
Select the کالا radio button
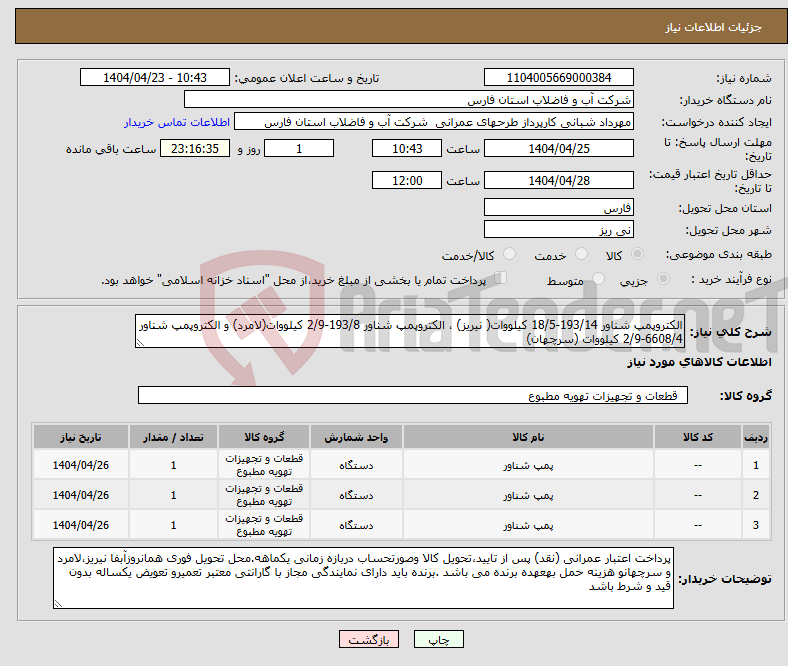637,254
